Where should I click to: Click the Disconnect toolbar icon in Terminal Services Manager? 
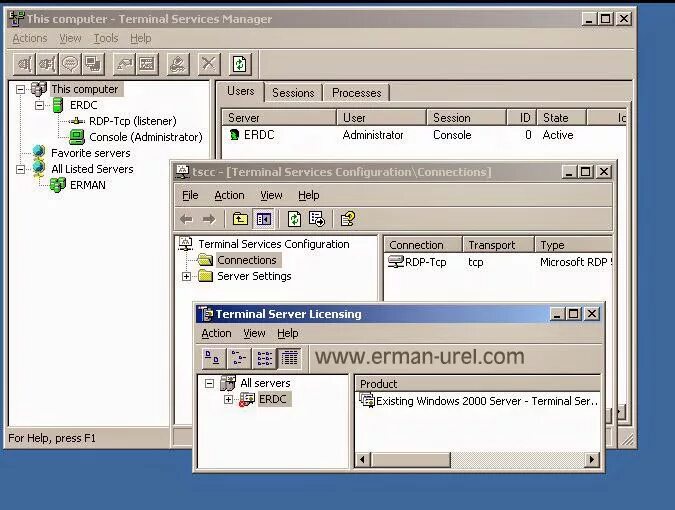[47, 64]
